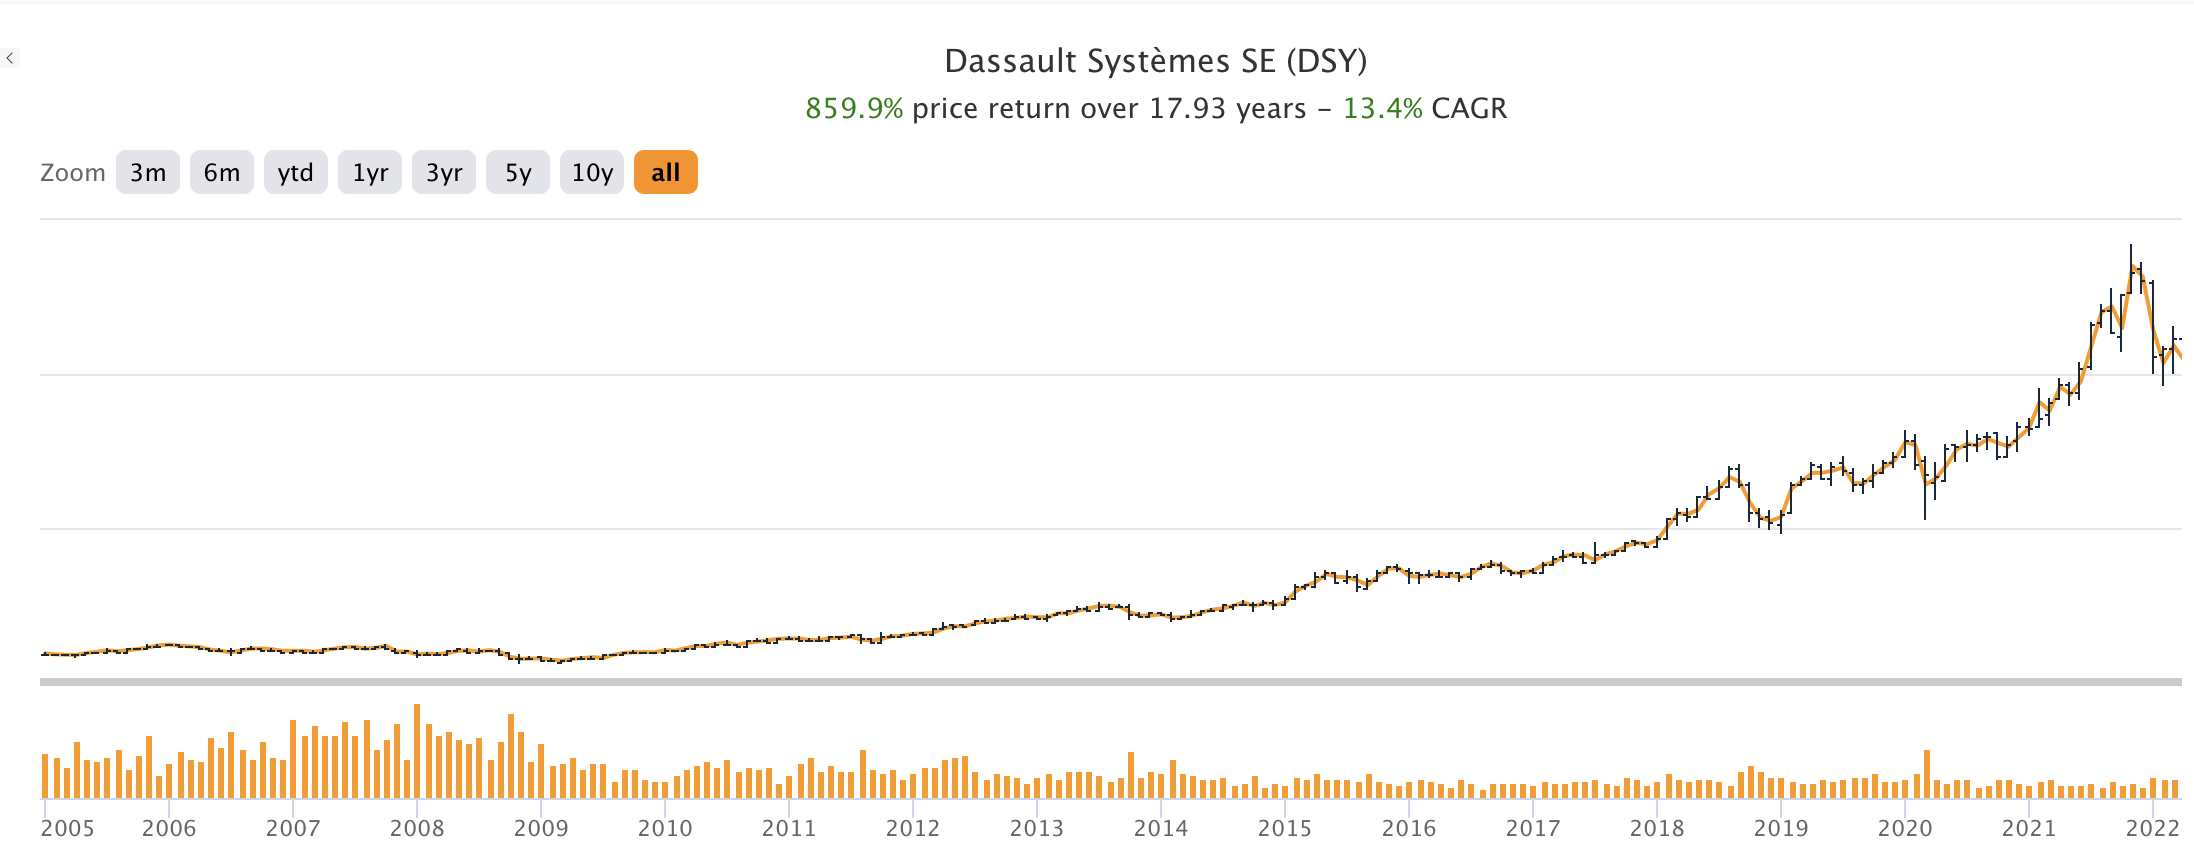Switch the chart to 3yr range
The image size is (2194, 868).
click(444, 172)
